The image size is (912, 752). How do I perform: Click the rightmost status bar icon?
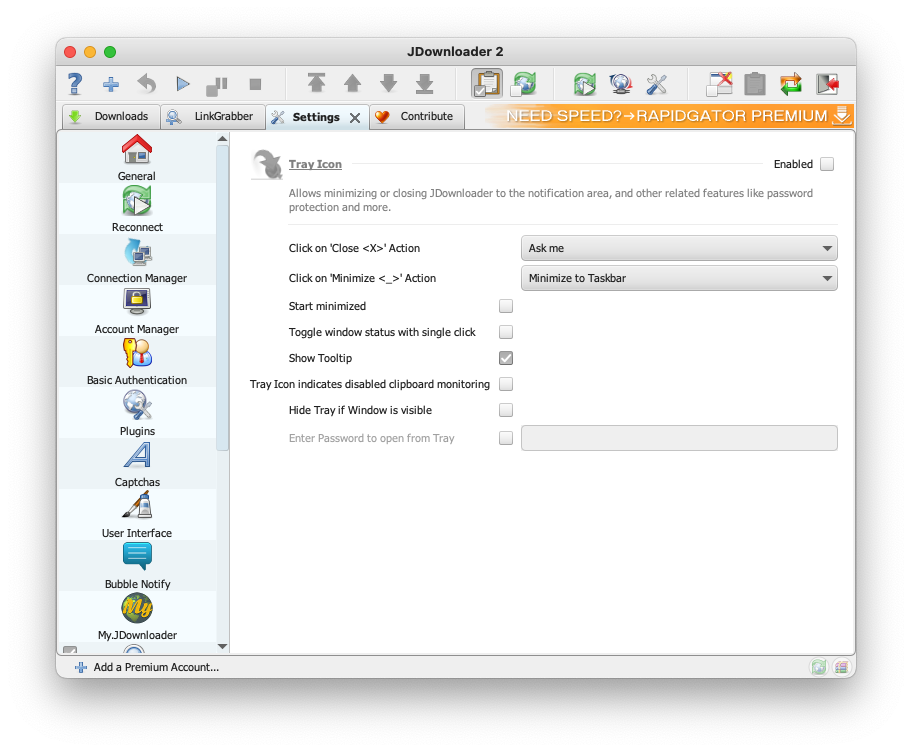pyautogui.click(x=841, y=667)
